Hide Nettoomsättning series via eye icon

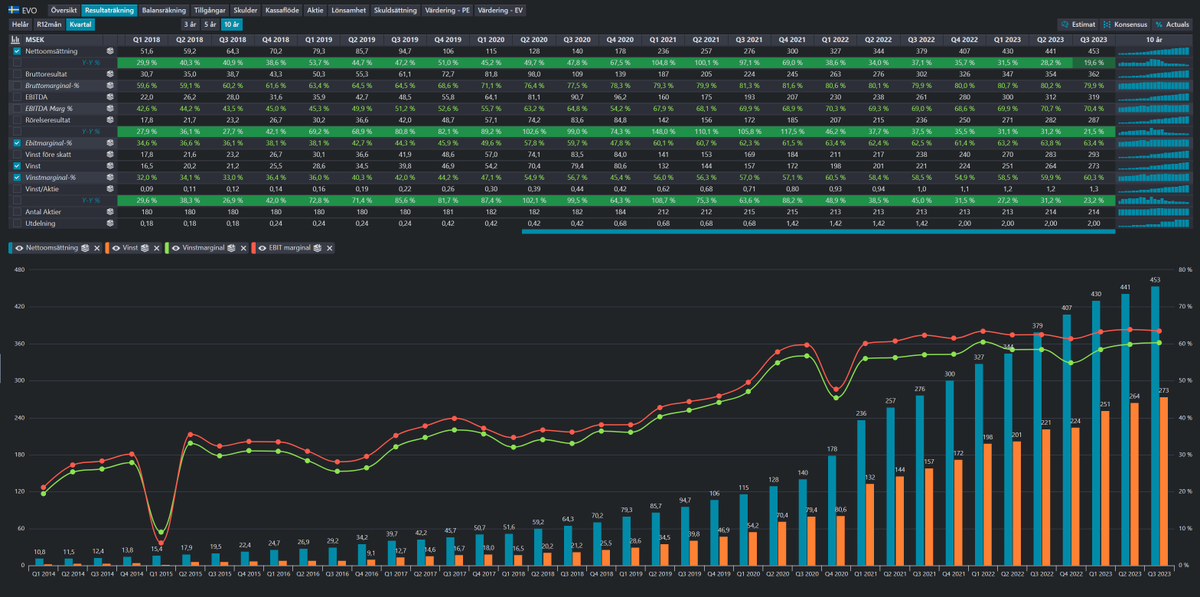pos(19,248)
